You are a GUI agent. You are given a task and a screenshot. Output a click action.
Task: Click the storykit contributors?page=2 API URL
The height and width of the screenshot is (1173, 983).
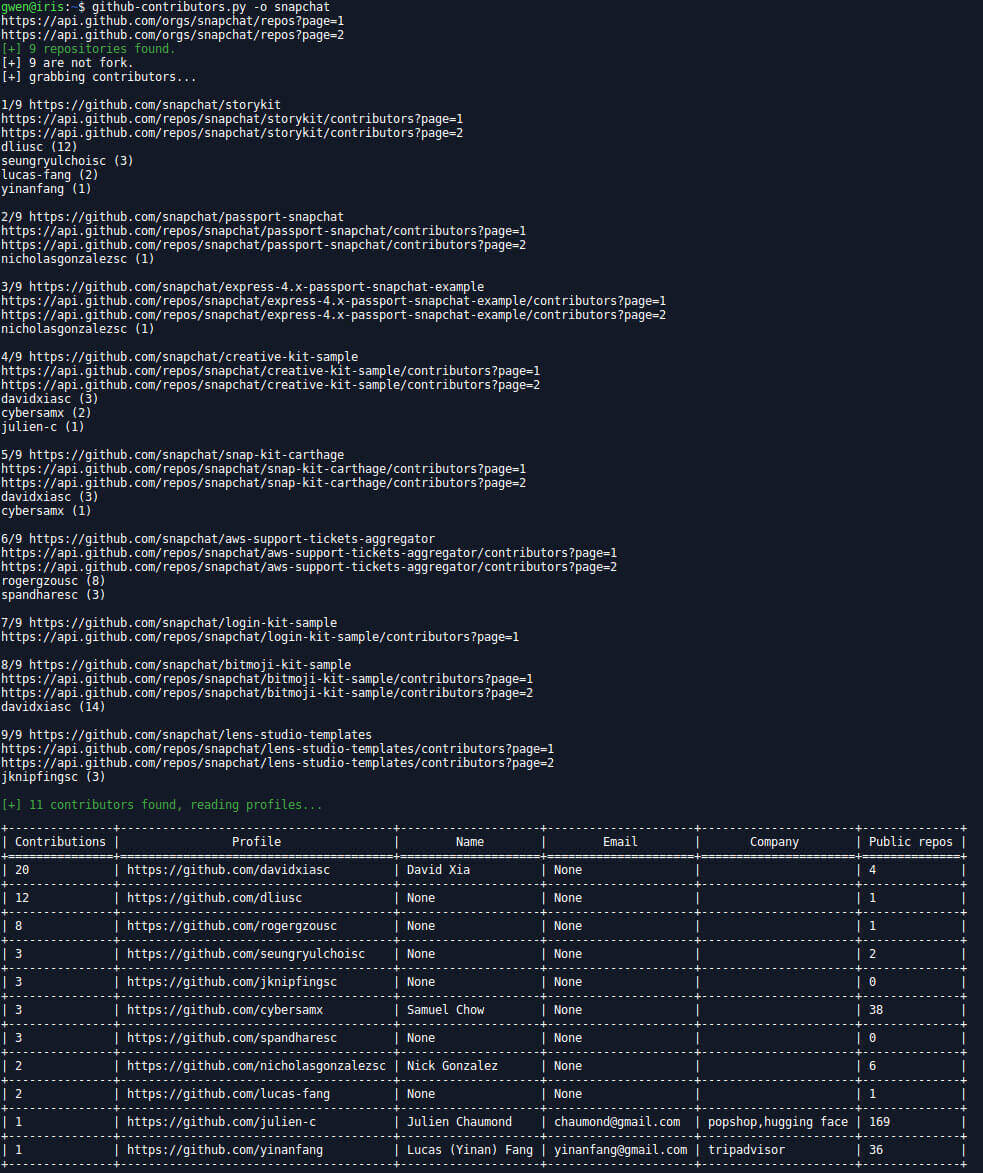232,133
